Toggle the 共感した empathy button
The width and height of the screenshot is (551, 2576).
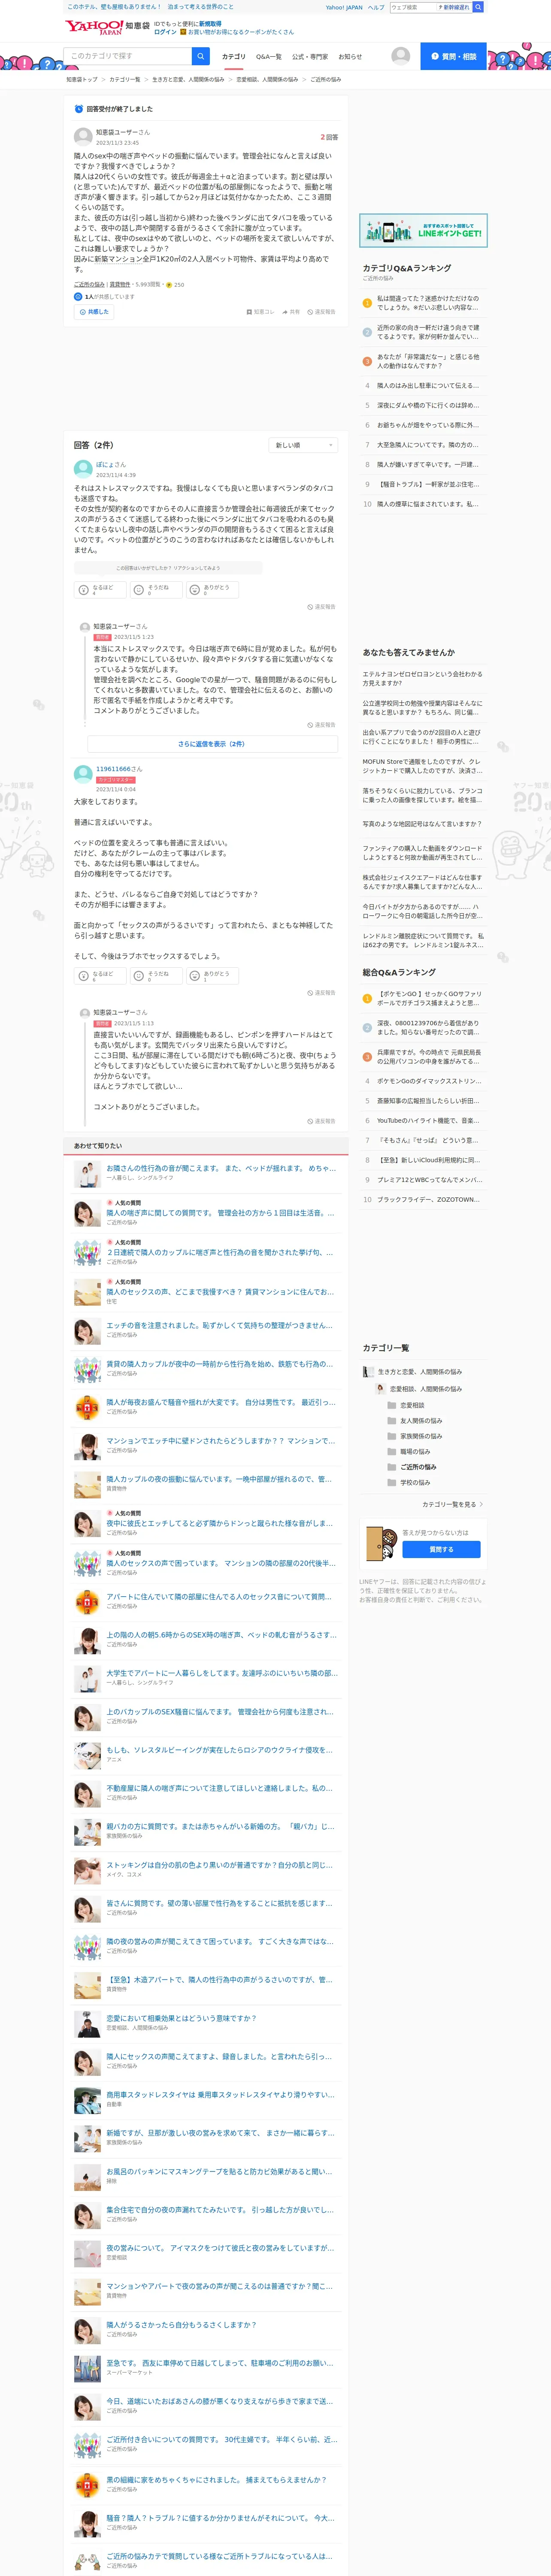pos(94,312)
